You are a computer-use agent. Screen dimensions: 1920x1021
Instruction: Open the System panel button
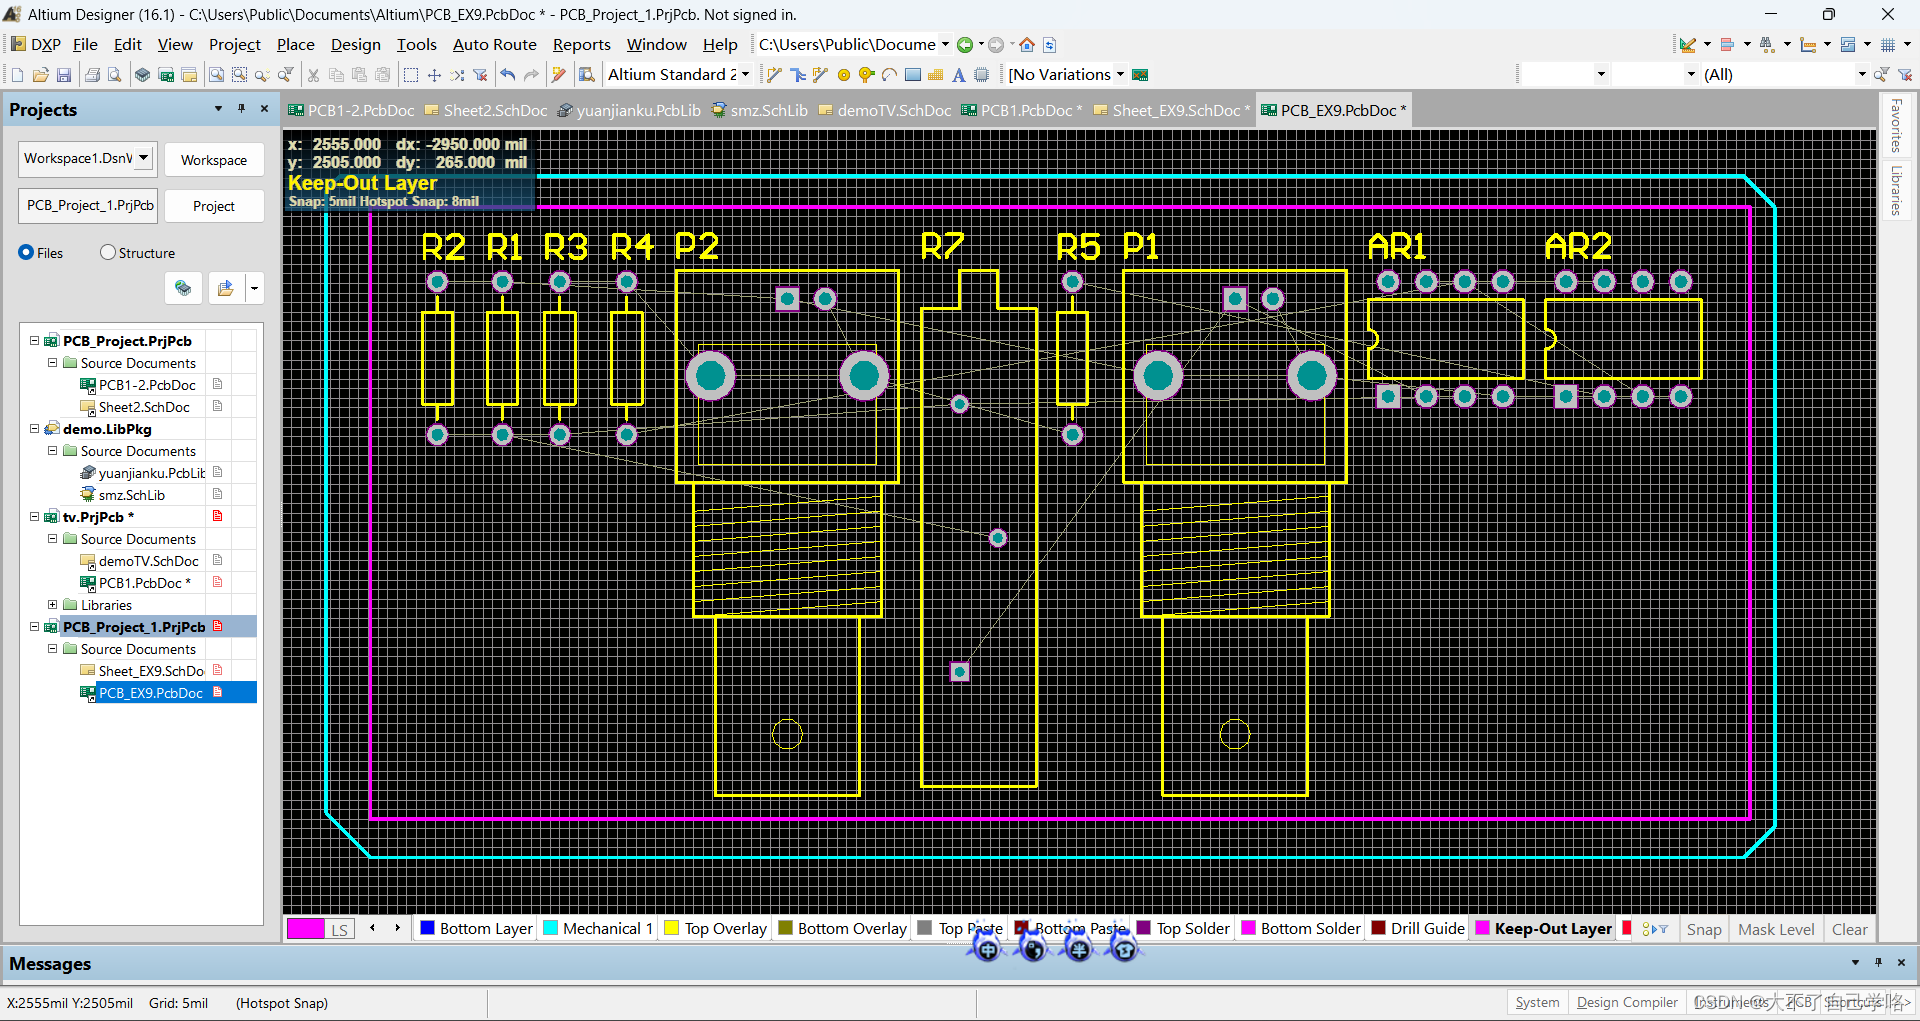coord(1537,1002)
